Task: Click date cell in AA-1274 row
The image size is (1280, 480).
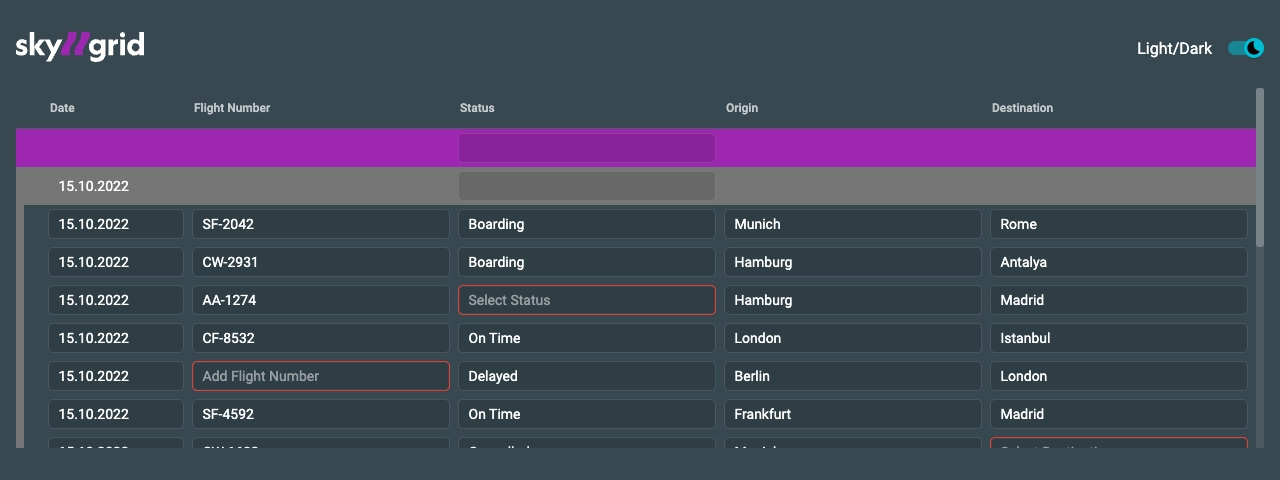Action: click(x=116, y=300)
